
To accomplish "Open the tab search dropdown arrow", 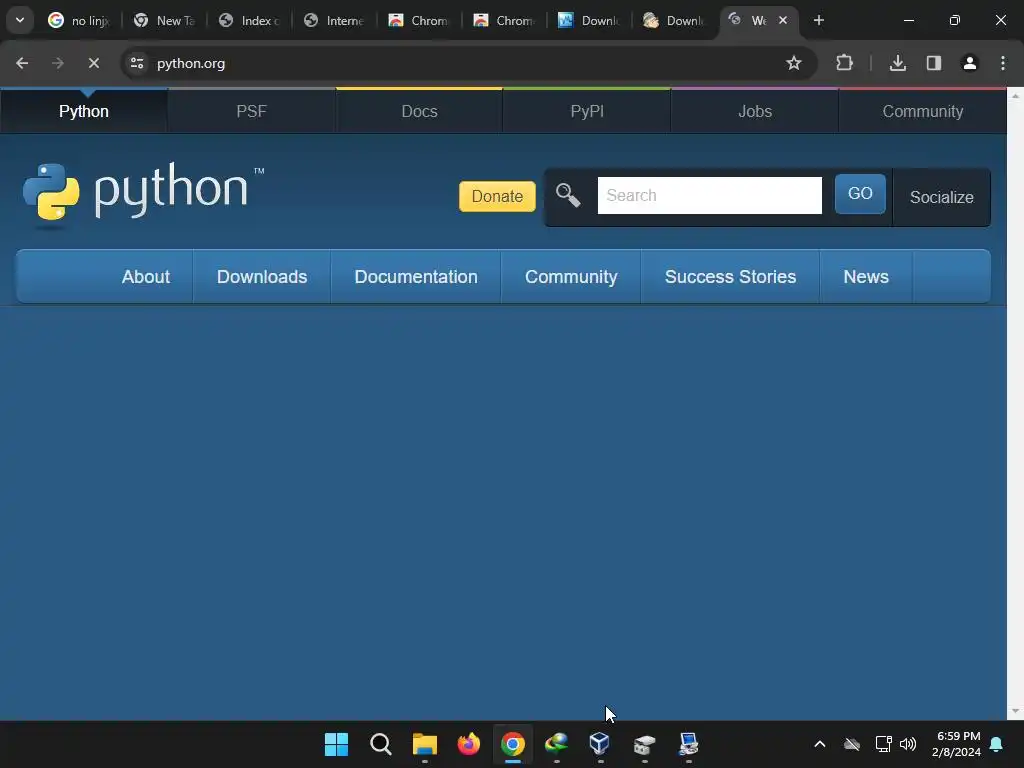I will pyautogui.click(x=20, y=20).
